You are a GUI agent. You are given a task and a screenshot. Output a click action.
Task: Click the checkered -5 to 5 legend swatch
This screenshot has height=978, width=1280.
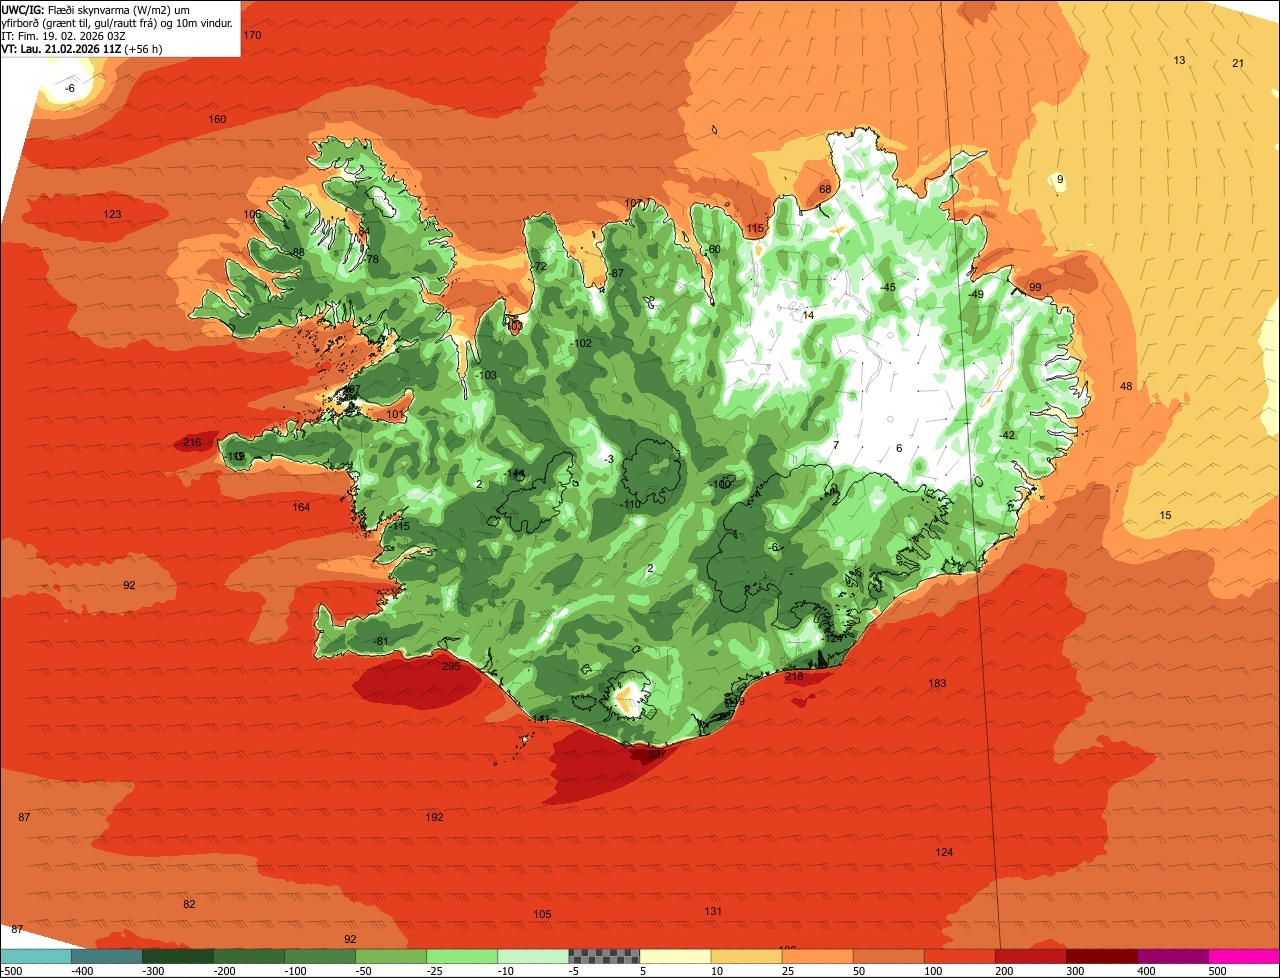click(x=604, y=956)
